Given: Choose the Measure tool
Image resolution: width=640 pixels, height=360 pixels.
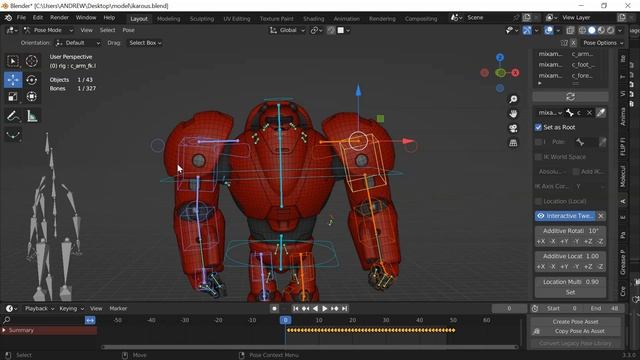Looking at the screenshot, I should coord(31,116).
